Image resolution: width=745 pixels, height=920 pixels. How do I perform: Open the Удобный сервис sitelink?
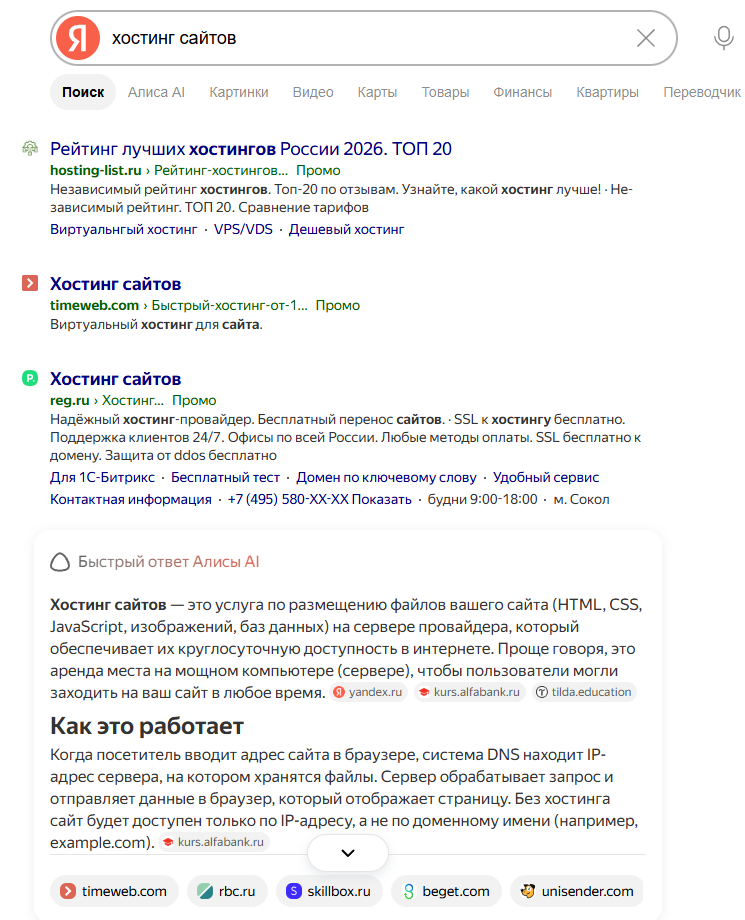tap(546, 478)
